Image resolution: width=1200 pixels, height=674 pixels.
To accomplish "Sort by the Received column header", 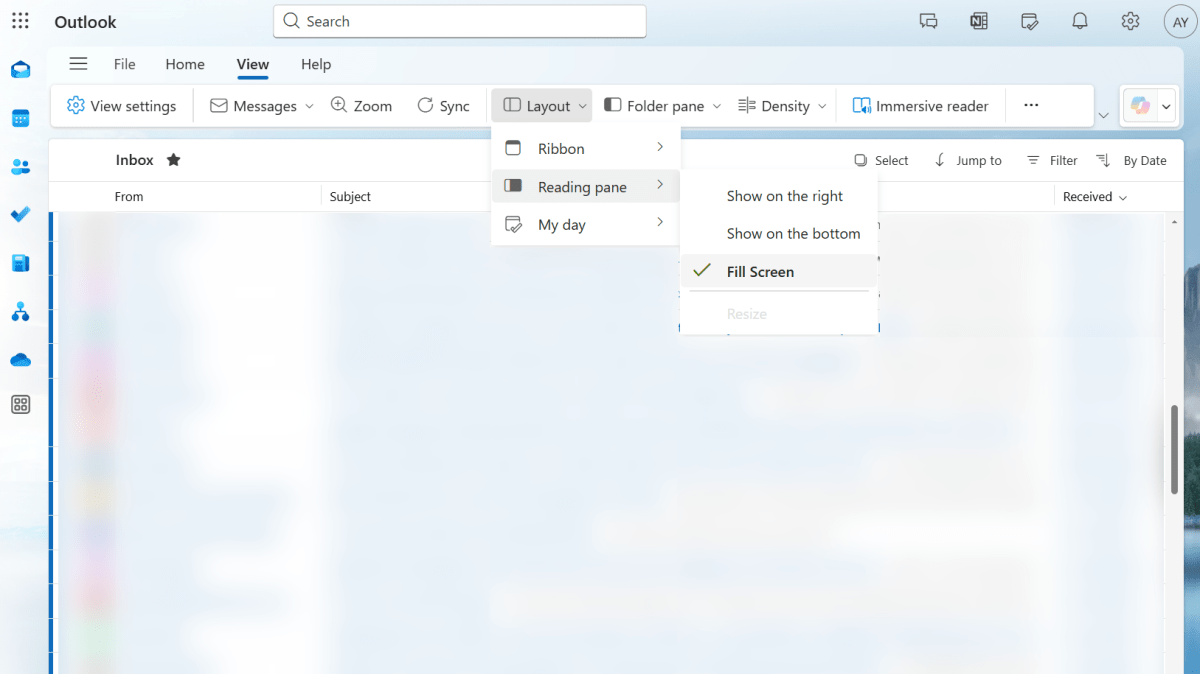I will [1095, 197].
